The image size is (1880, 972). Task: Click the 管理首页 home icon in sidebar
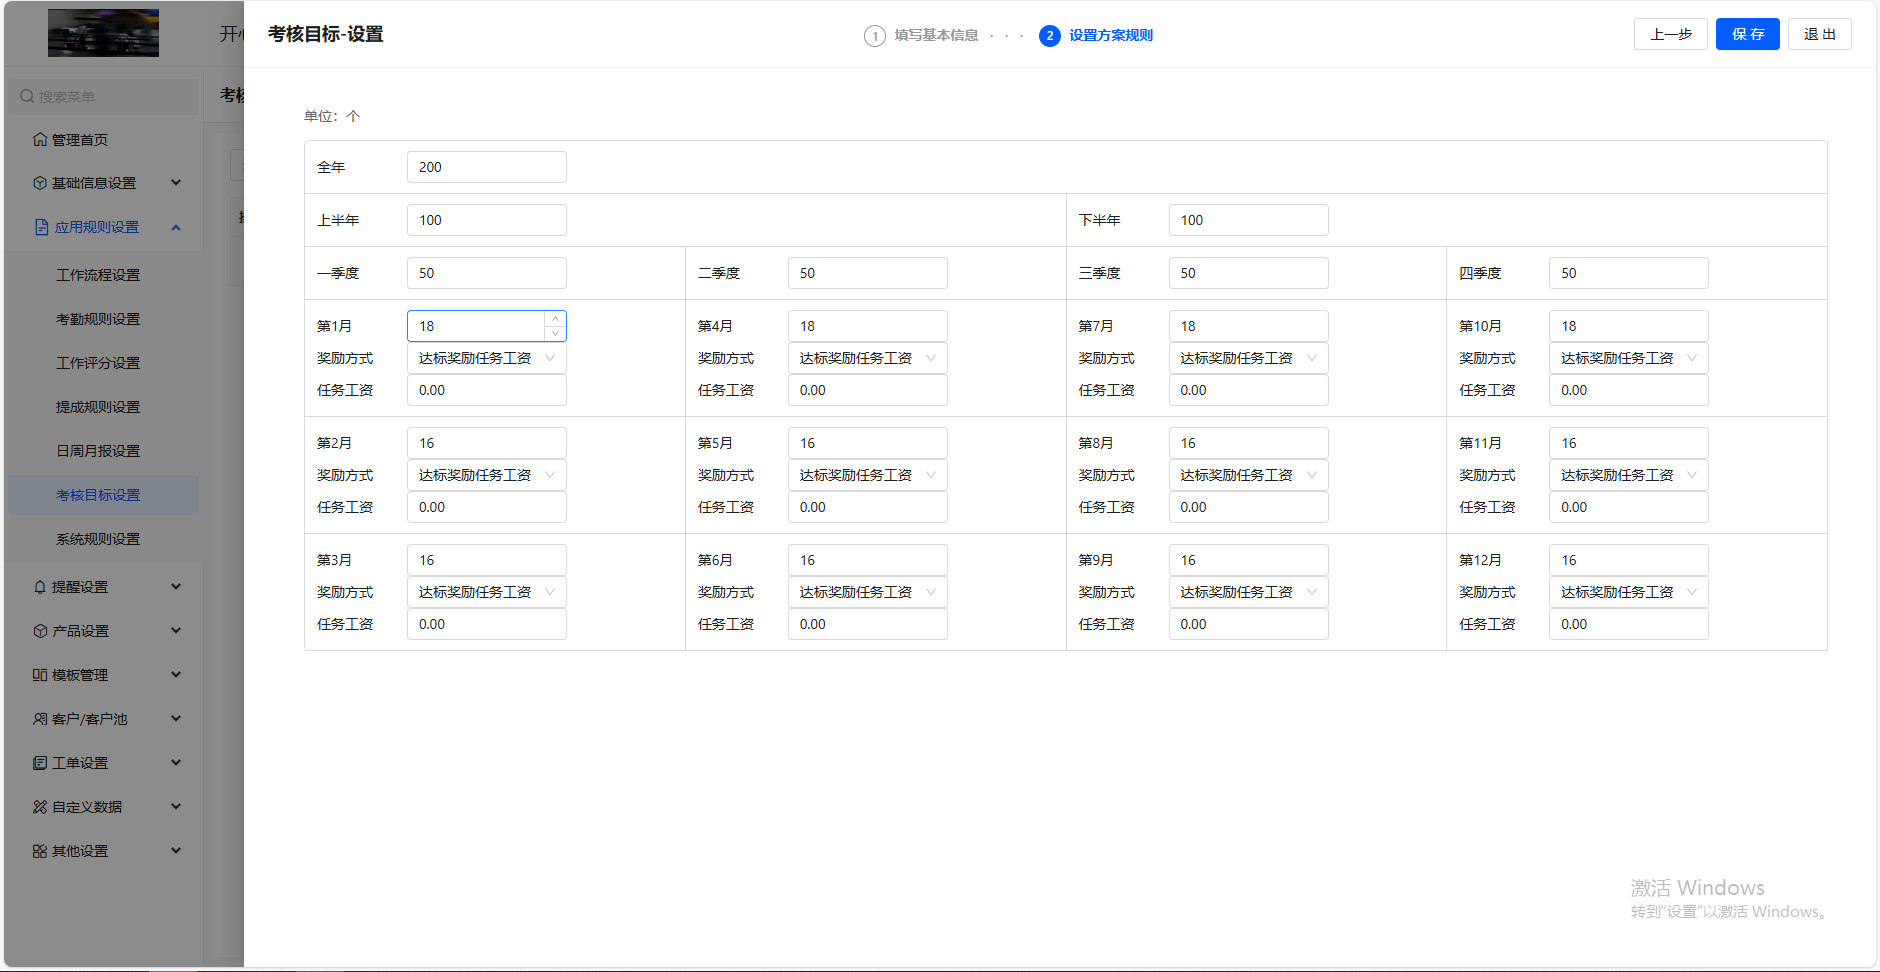click(x=40, y=140)
